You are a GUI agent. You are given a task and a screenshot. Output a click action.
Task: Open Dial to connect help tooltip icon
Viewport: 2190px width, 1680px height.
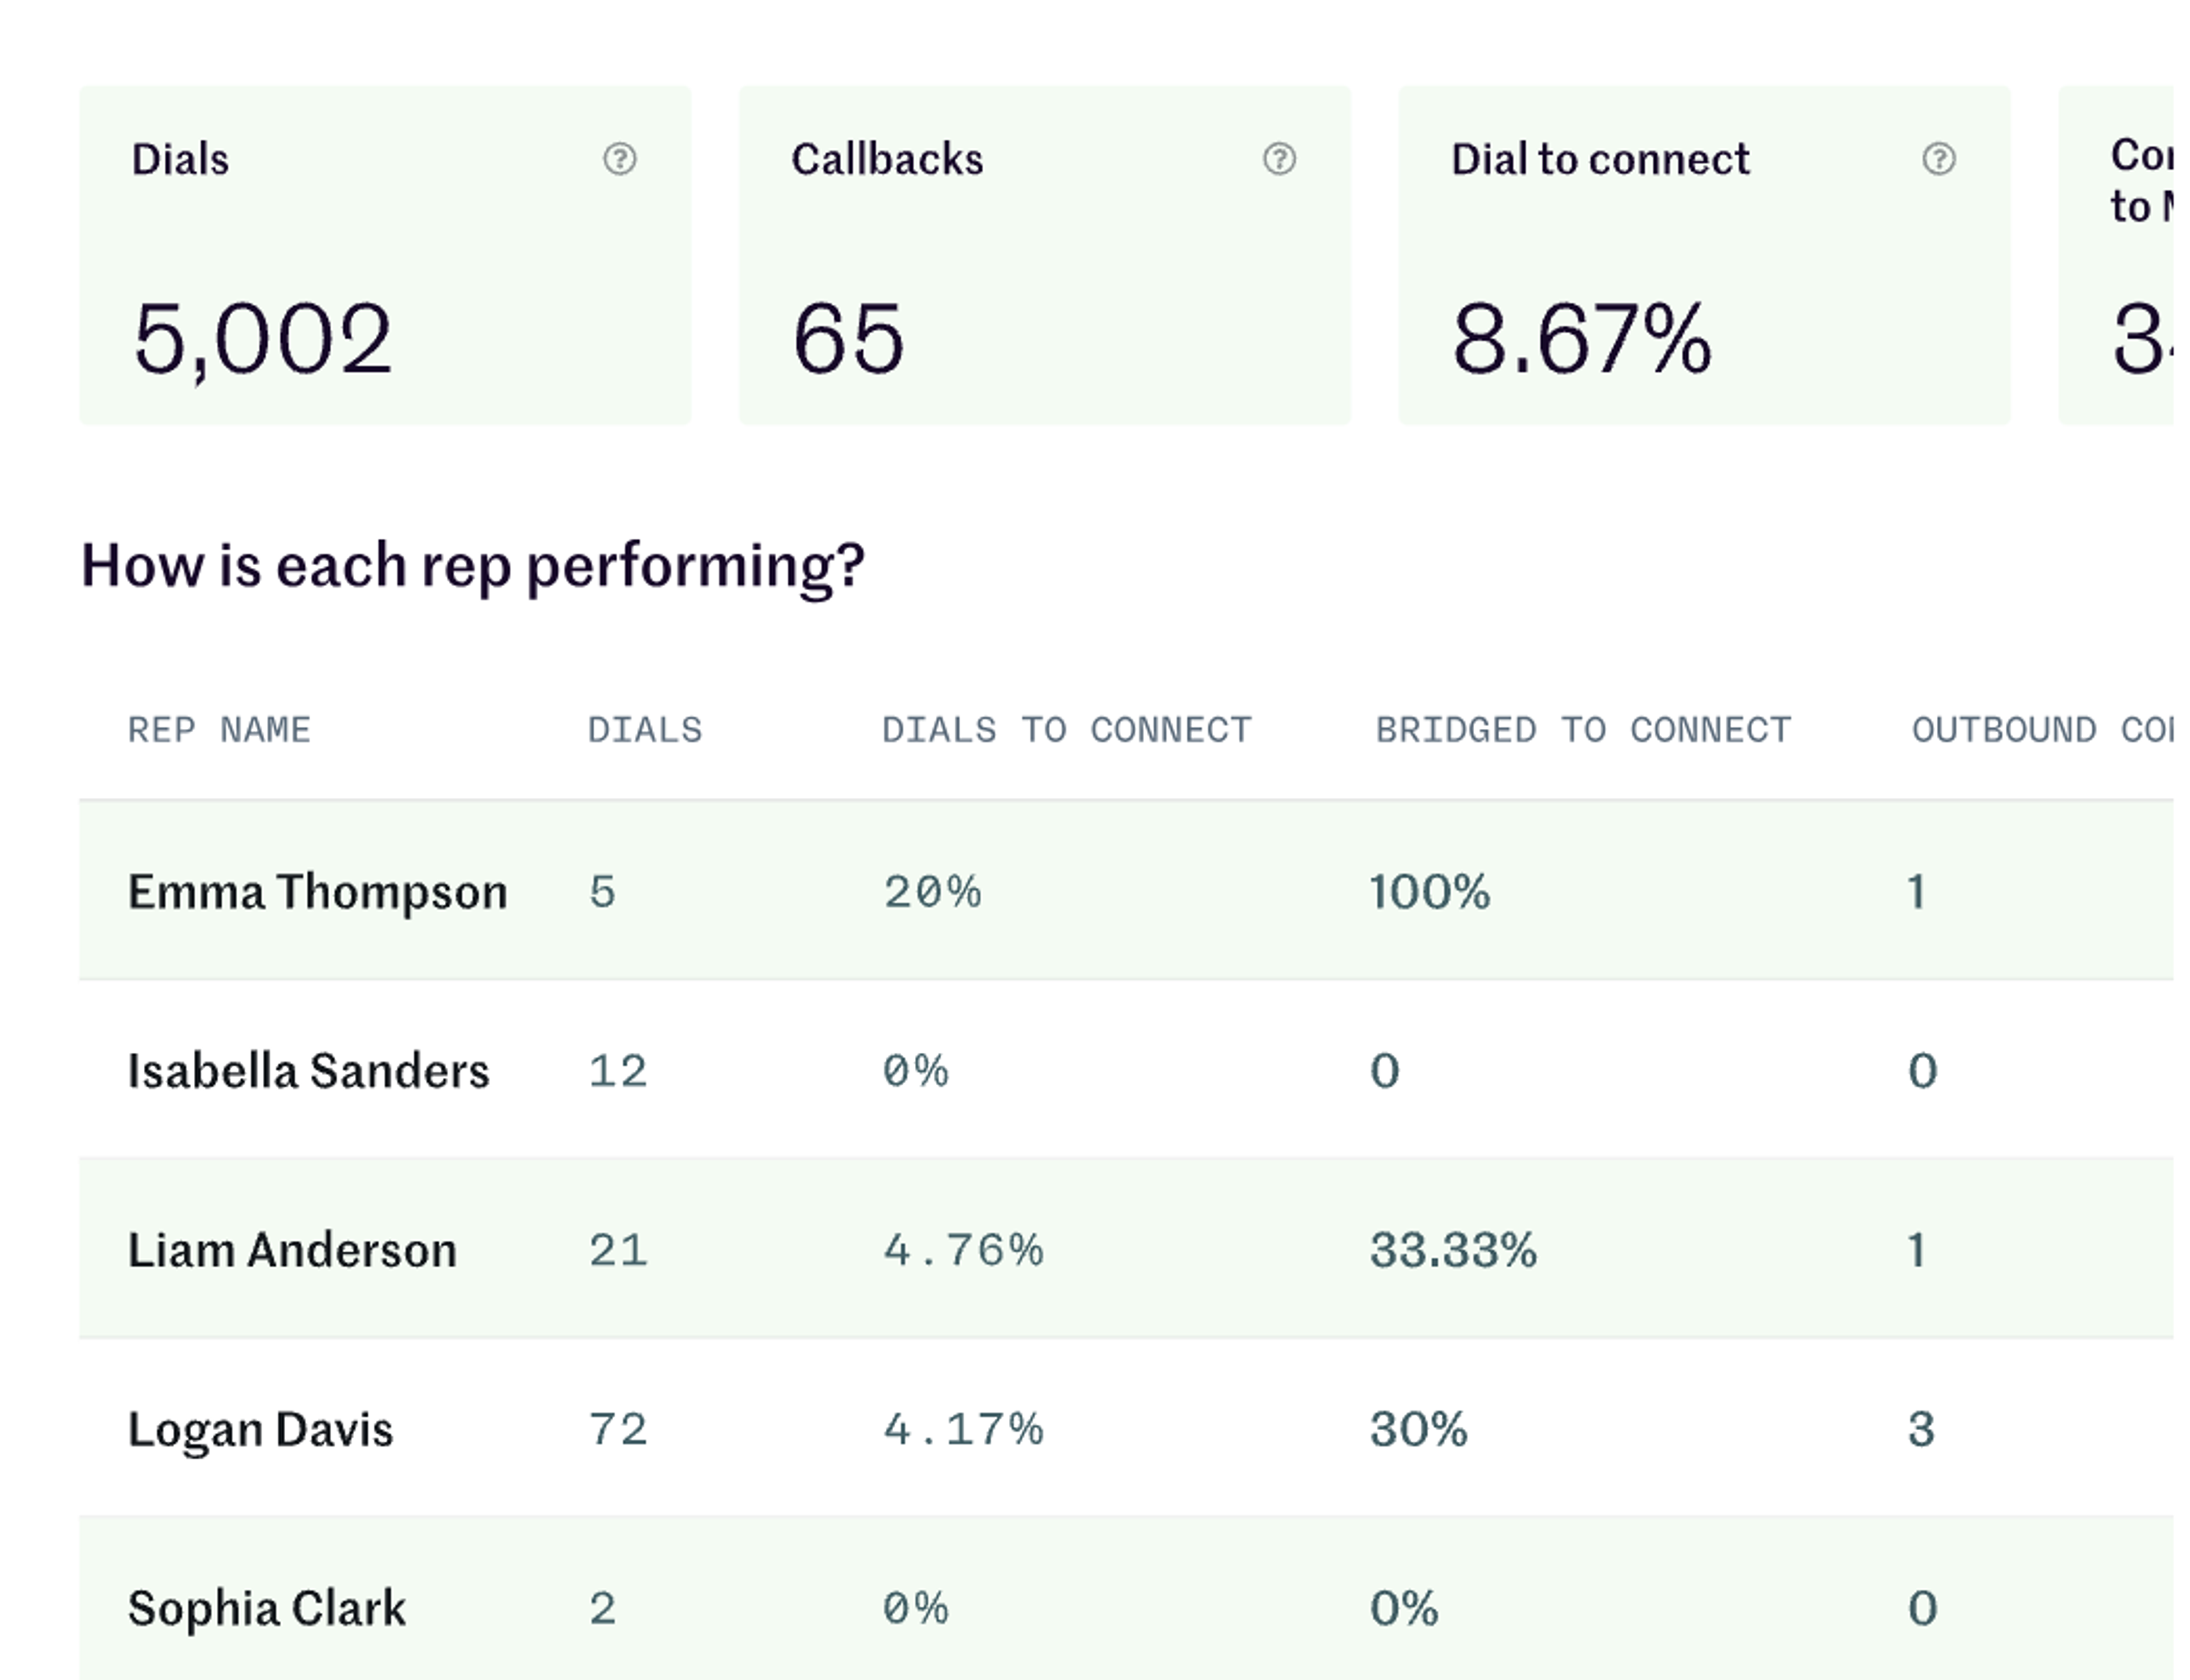point(1938,159)
